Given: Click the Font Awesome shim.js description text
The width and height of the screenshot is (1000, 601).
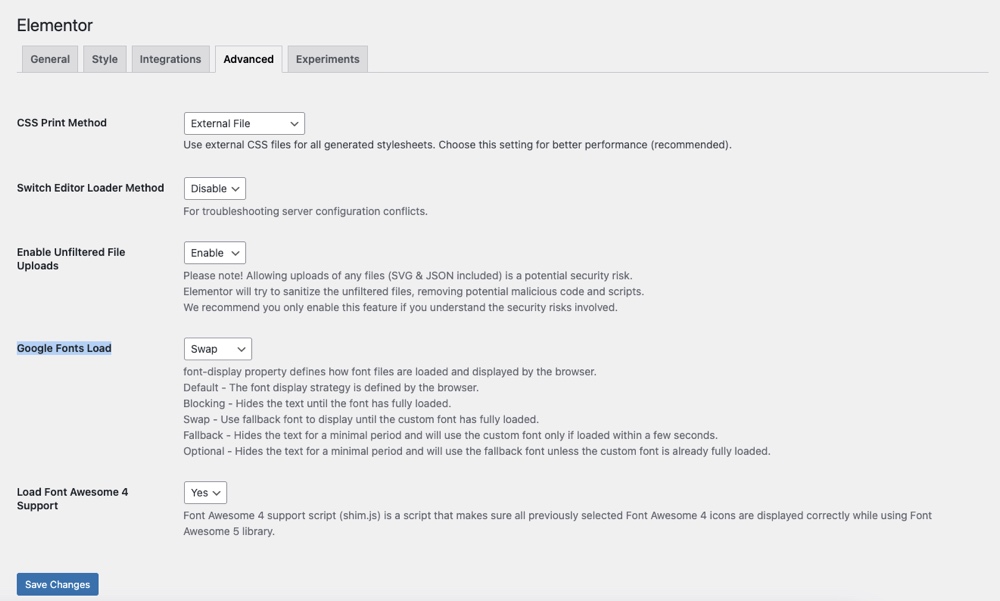Looking at the screenshot, I should [557, 516].
